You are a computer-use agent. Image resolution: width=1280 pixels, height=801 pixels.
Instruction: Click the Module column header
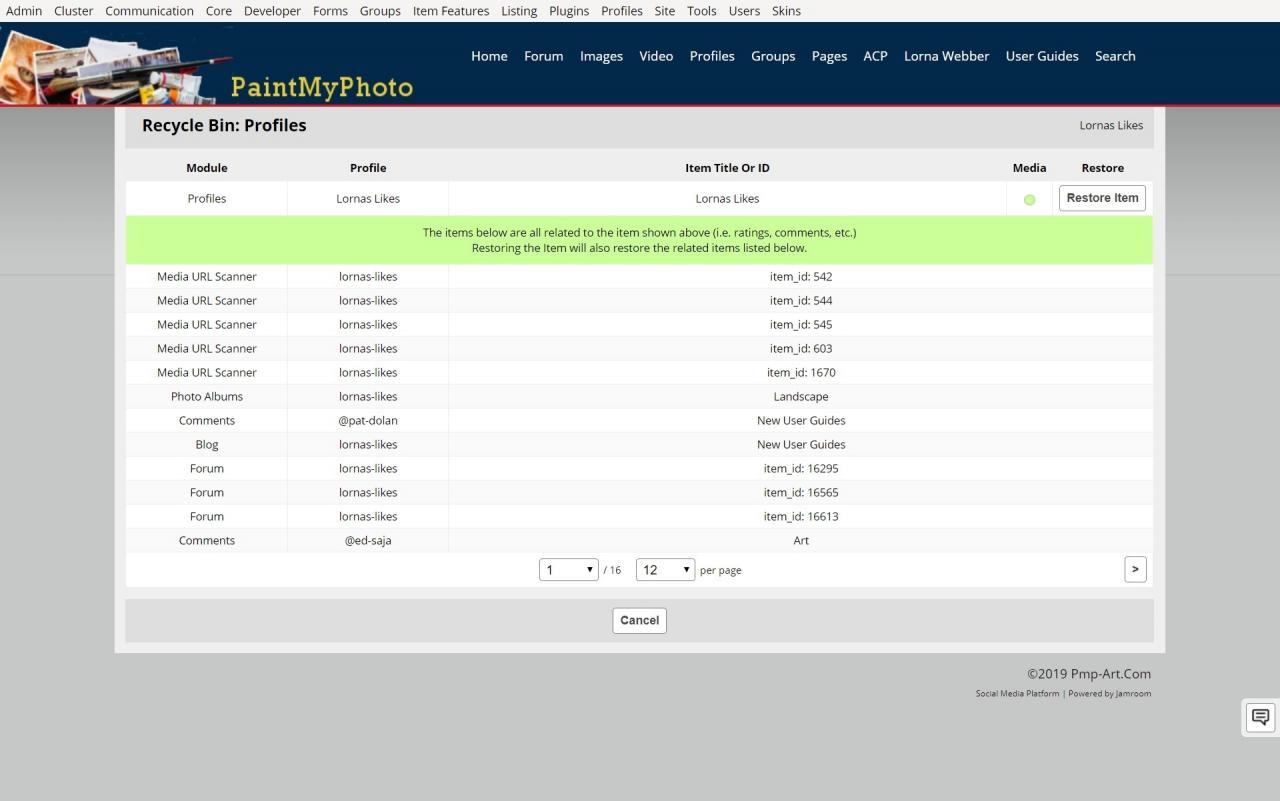207,168
